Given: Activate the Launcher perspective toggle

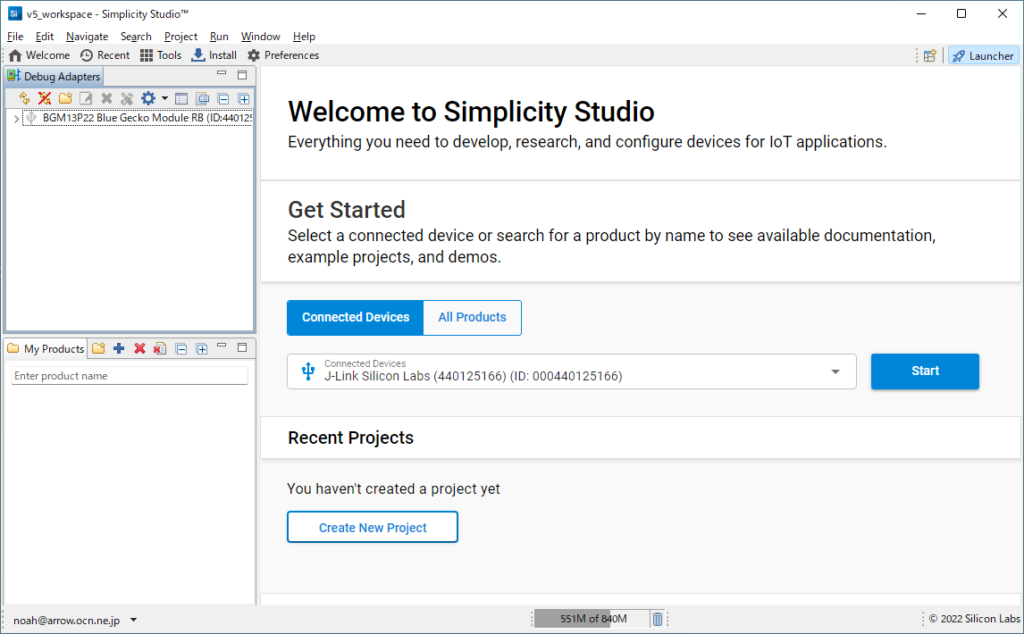Looking at the screenshot, I should (x=983, y=56).
